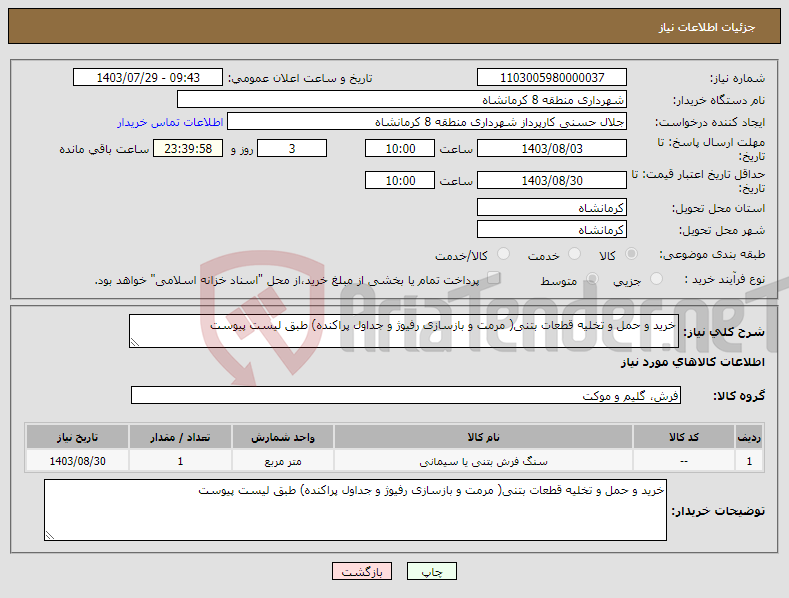Click the announcement date field 1403/07/29 - 09:43
The width and height of the screenshot is (789, 598).
[x=148, y=78]
